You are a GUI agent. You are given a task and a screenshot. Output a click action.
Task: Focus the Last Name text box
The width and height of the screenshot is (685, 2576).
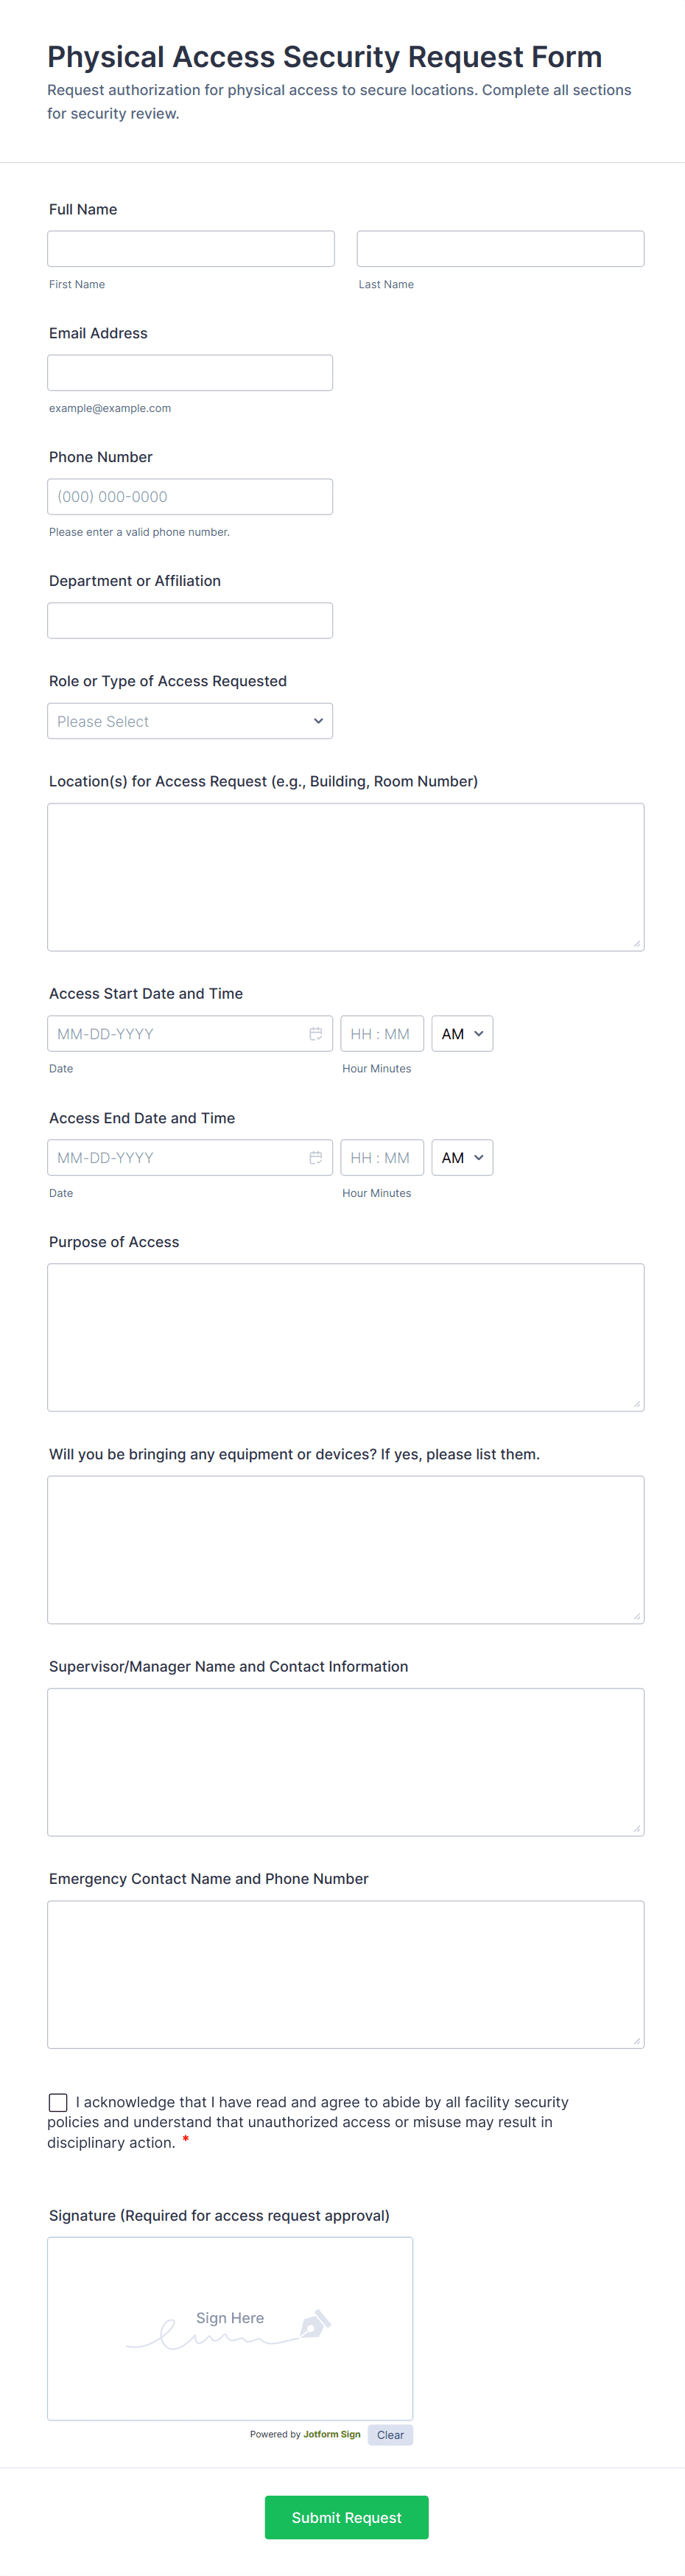[x=500, y=249]
